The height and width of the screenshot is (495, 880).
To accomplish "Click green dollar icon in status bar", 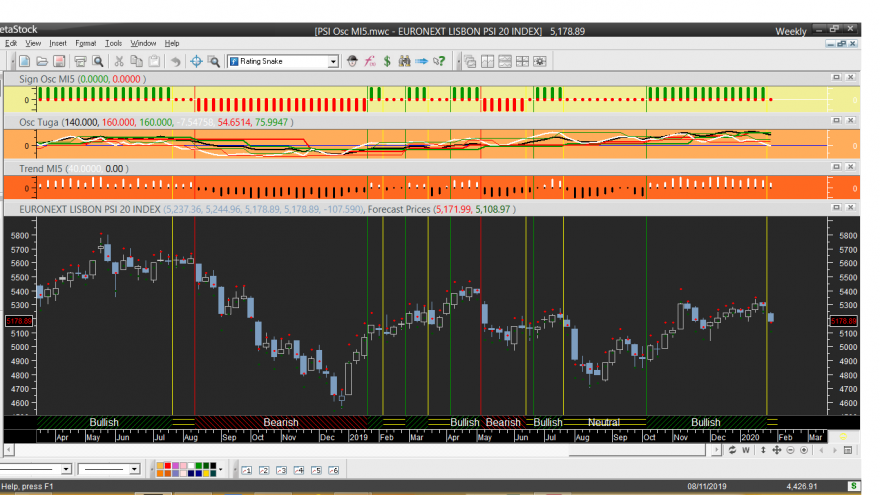I will coord(854,486).
